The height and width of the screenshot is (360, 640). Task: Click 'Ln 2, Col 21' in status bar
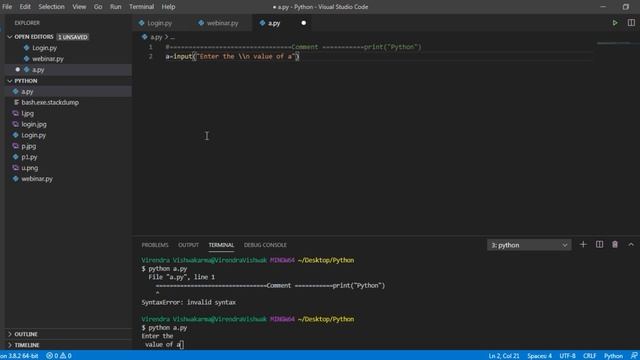(504, 356)
